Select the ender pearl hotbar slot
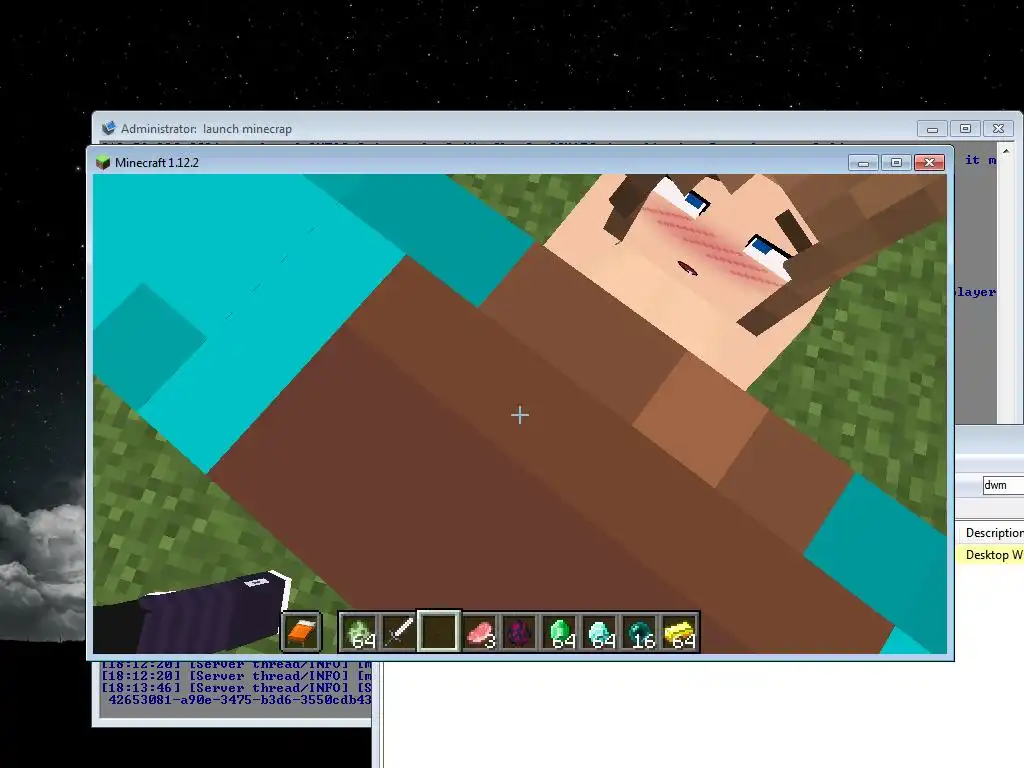Image resolution: width=1024 pixels, height=768 pixels. [x=640, y=631]
